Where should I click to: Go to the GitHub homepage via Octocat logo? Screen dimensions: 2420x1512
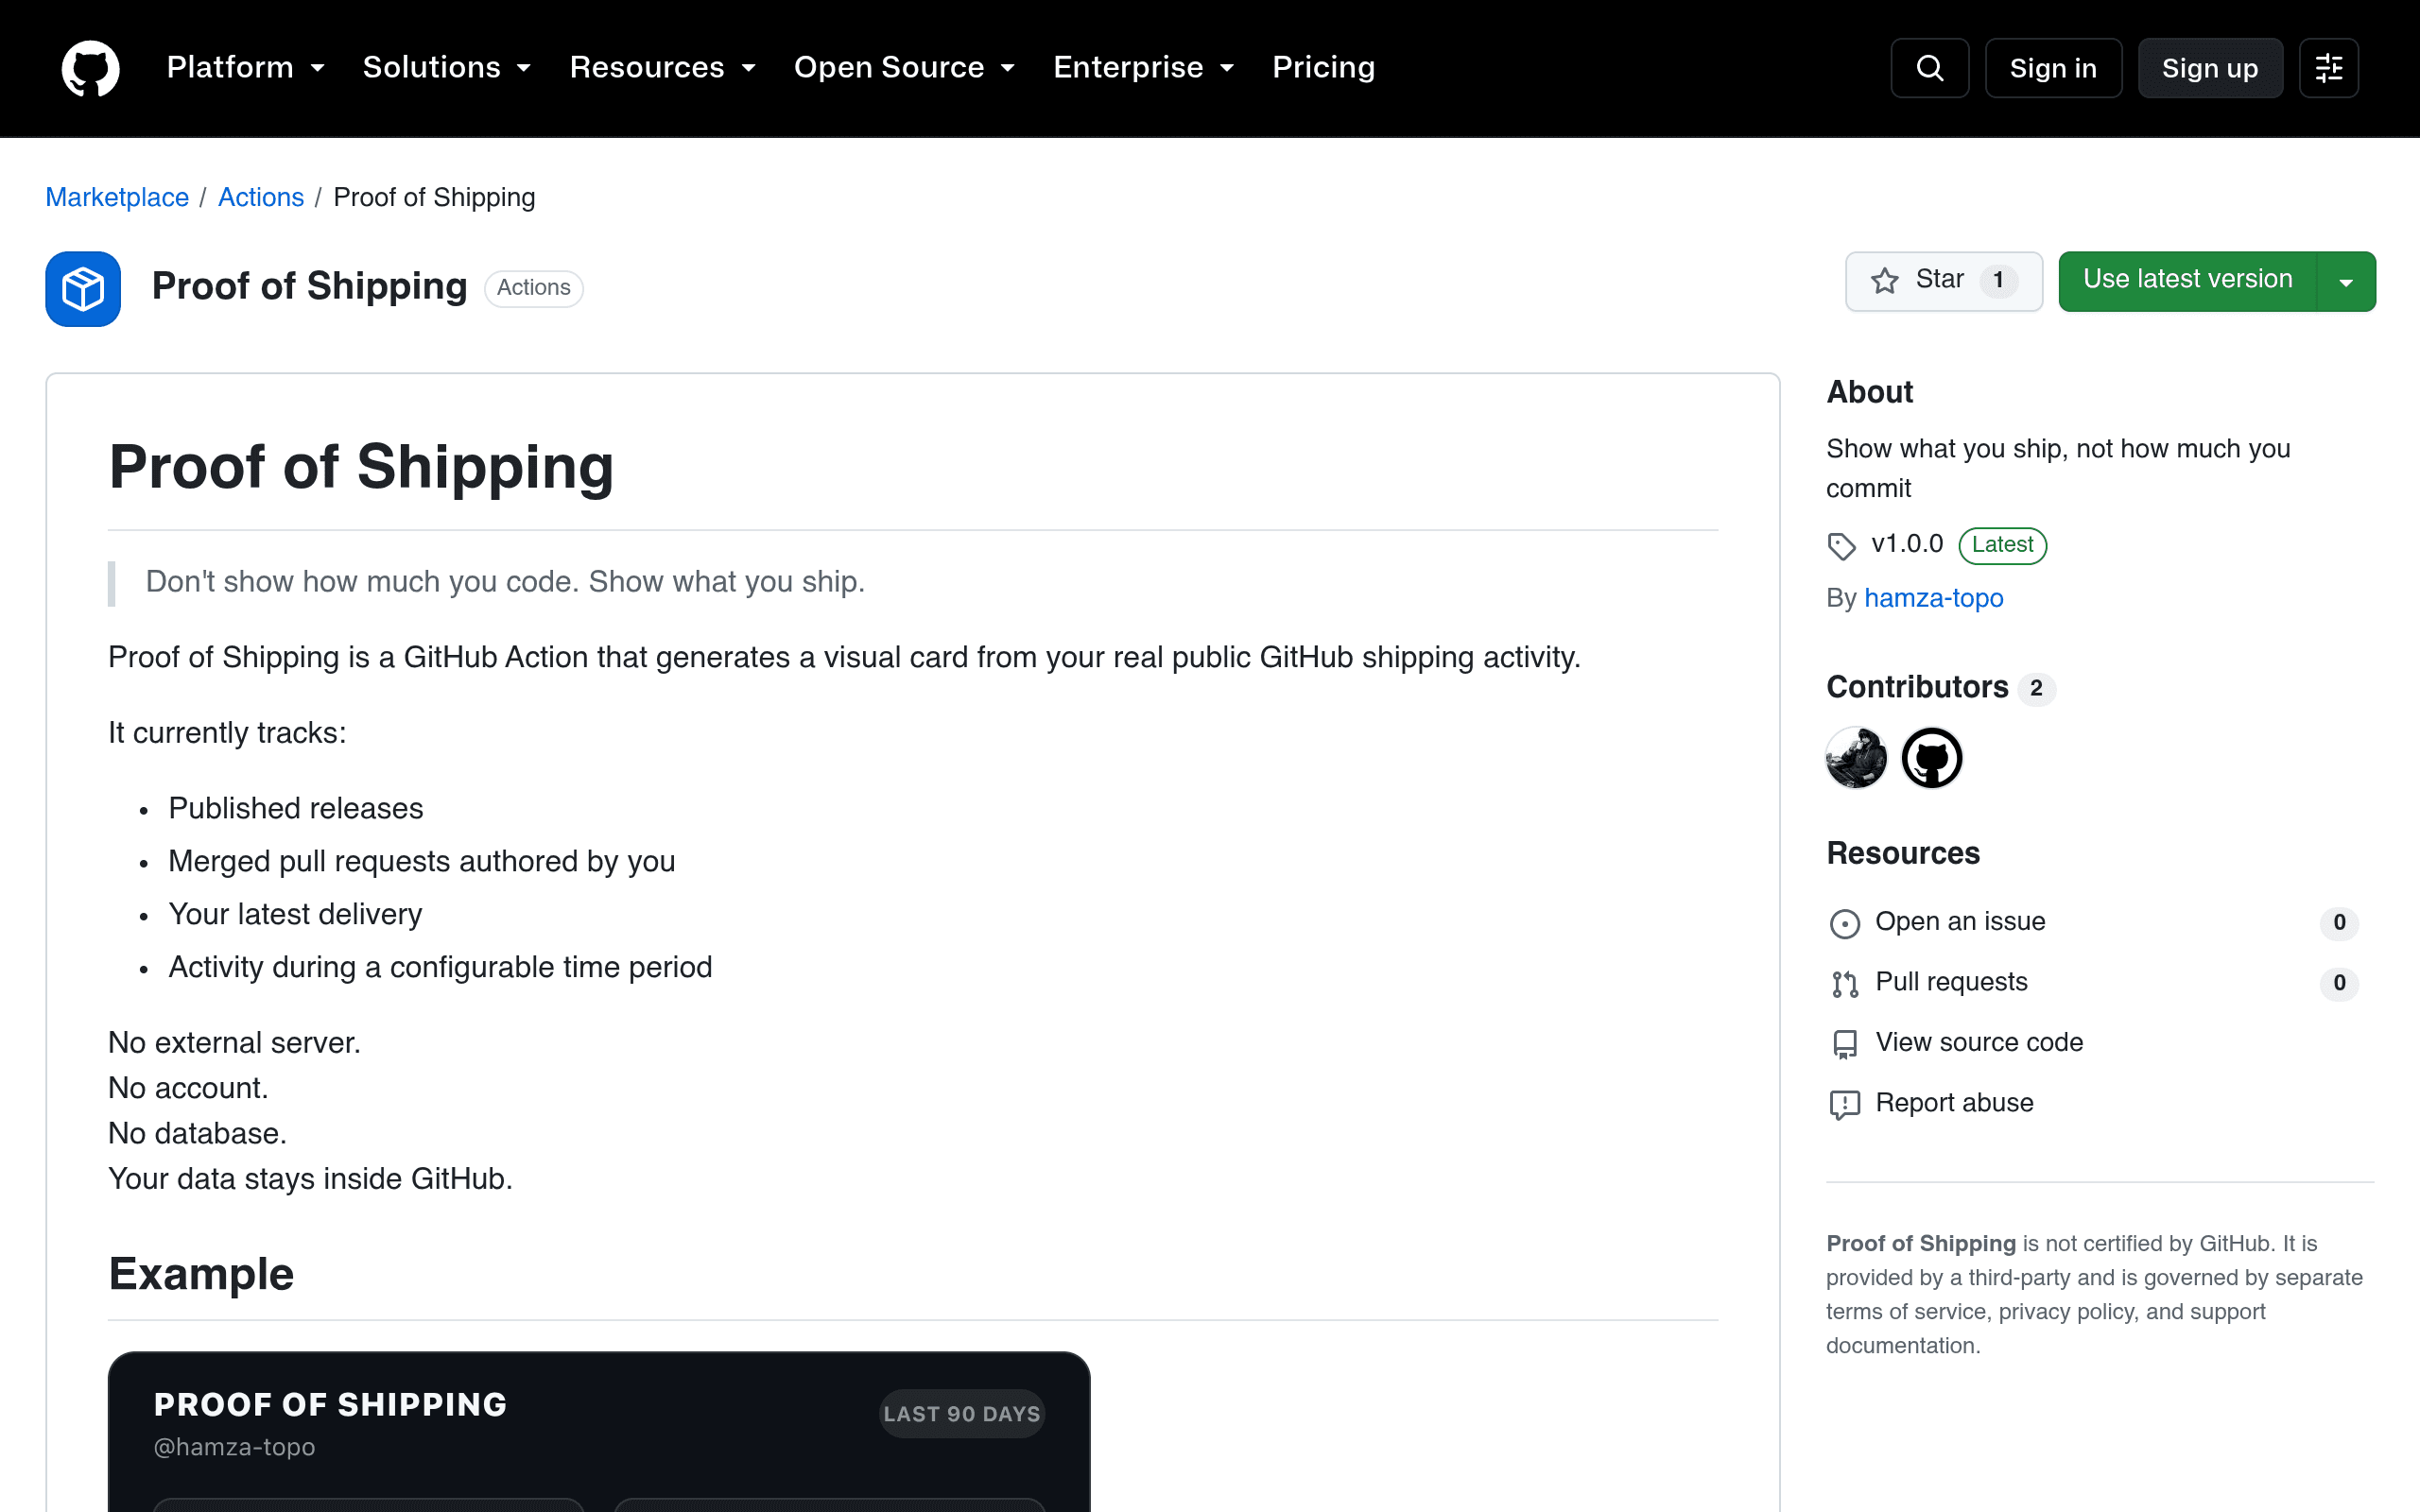coord(90,68)
